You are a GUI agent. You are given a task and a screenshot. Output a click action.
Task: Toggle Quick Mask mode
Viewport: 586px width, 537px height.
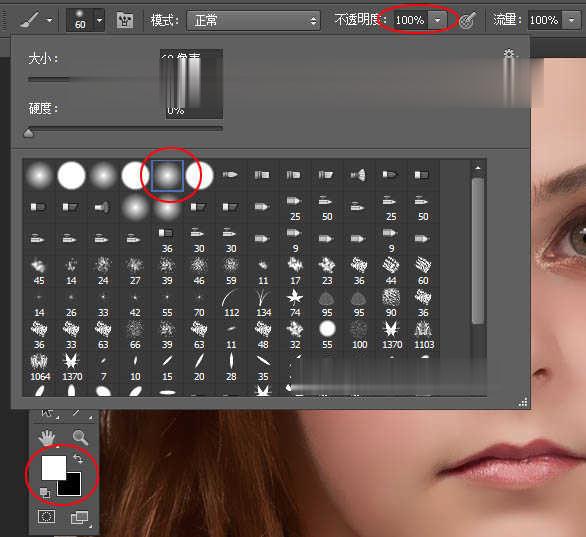[x=47, y=516]
